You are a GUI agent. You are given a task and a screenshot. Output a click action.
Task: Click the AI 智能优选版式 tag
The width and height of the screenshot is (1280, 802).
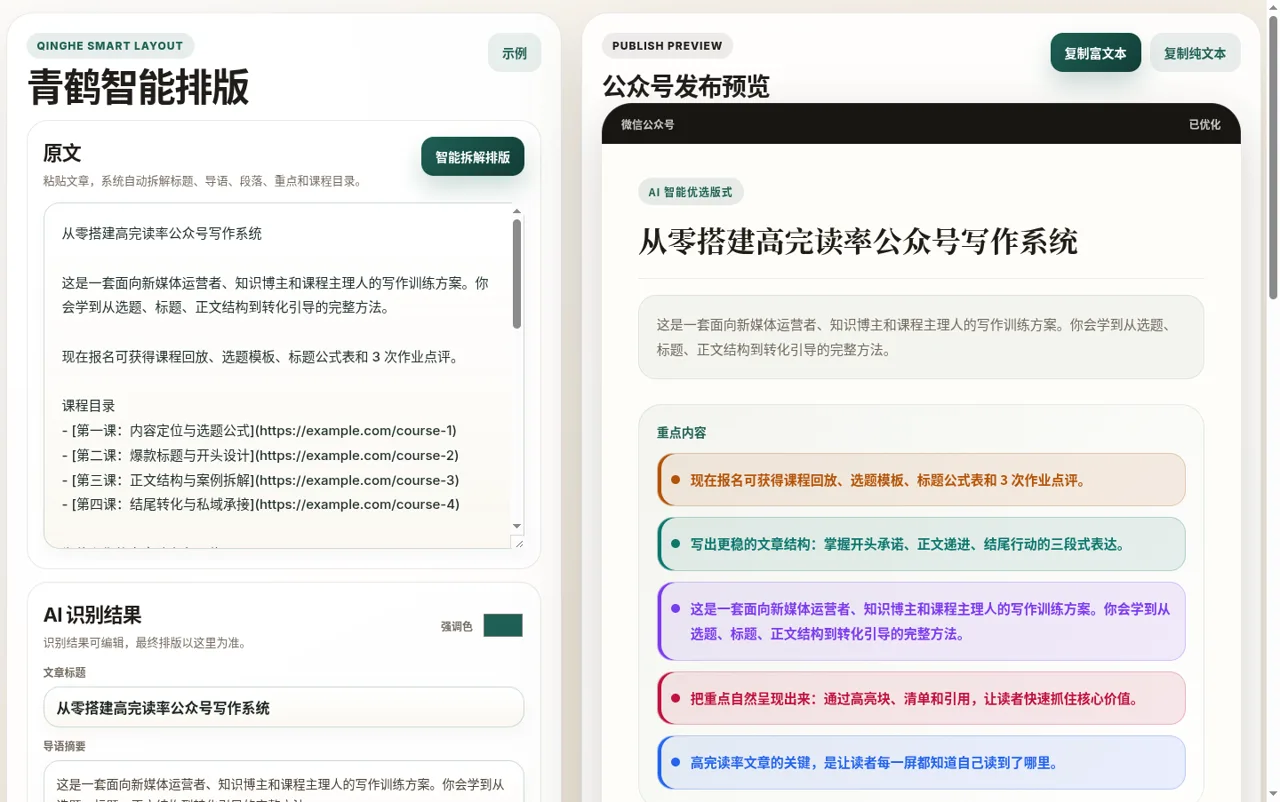point(690,192)
